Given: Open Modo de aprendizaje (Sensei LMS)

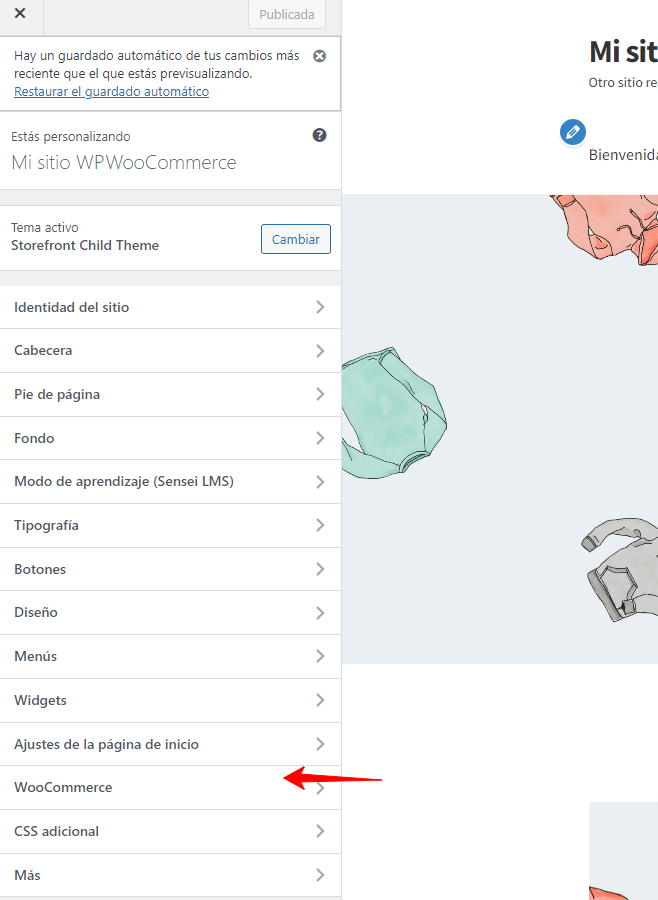Looking at the screenshot, I should tap(171, 482).
